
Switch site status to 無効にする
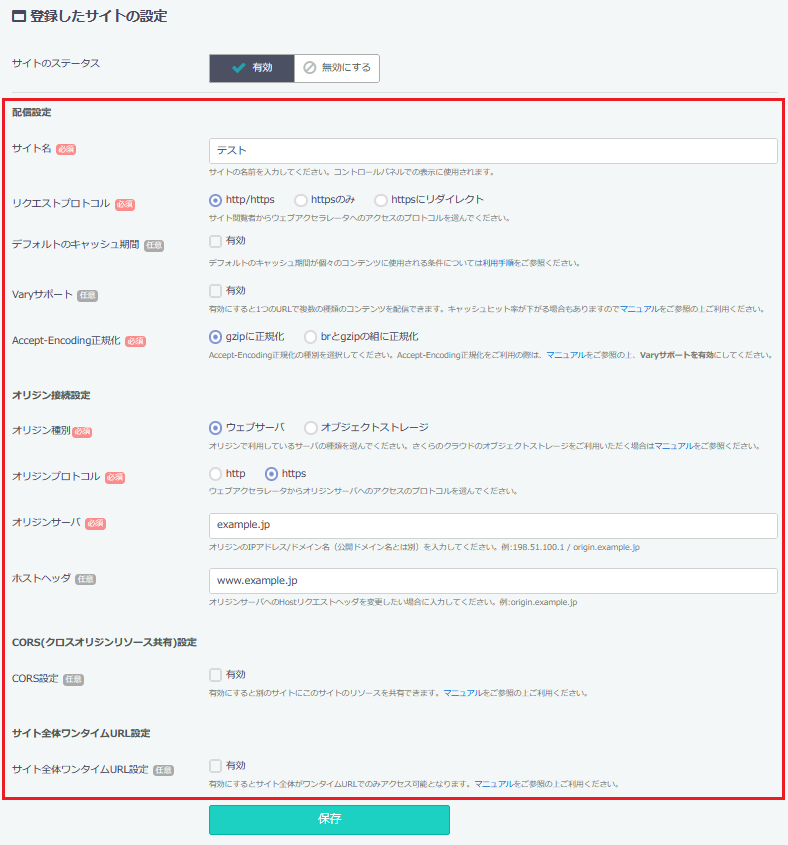(x=337, y=68)
